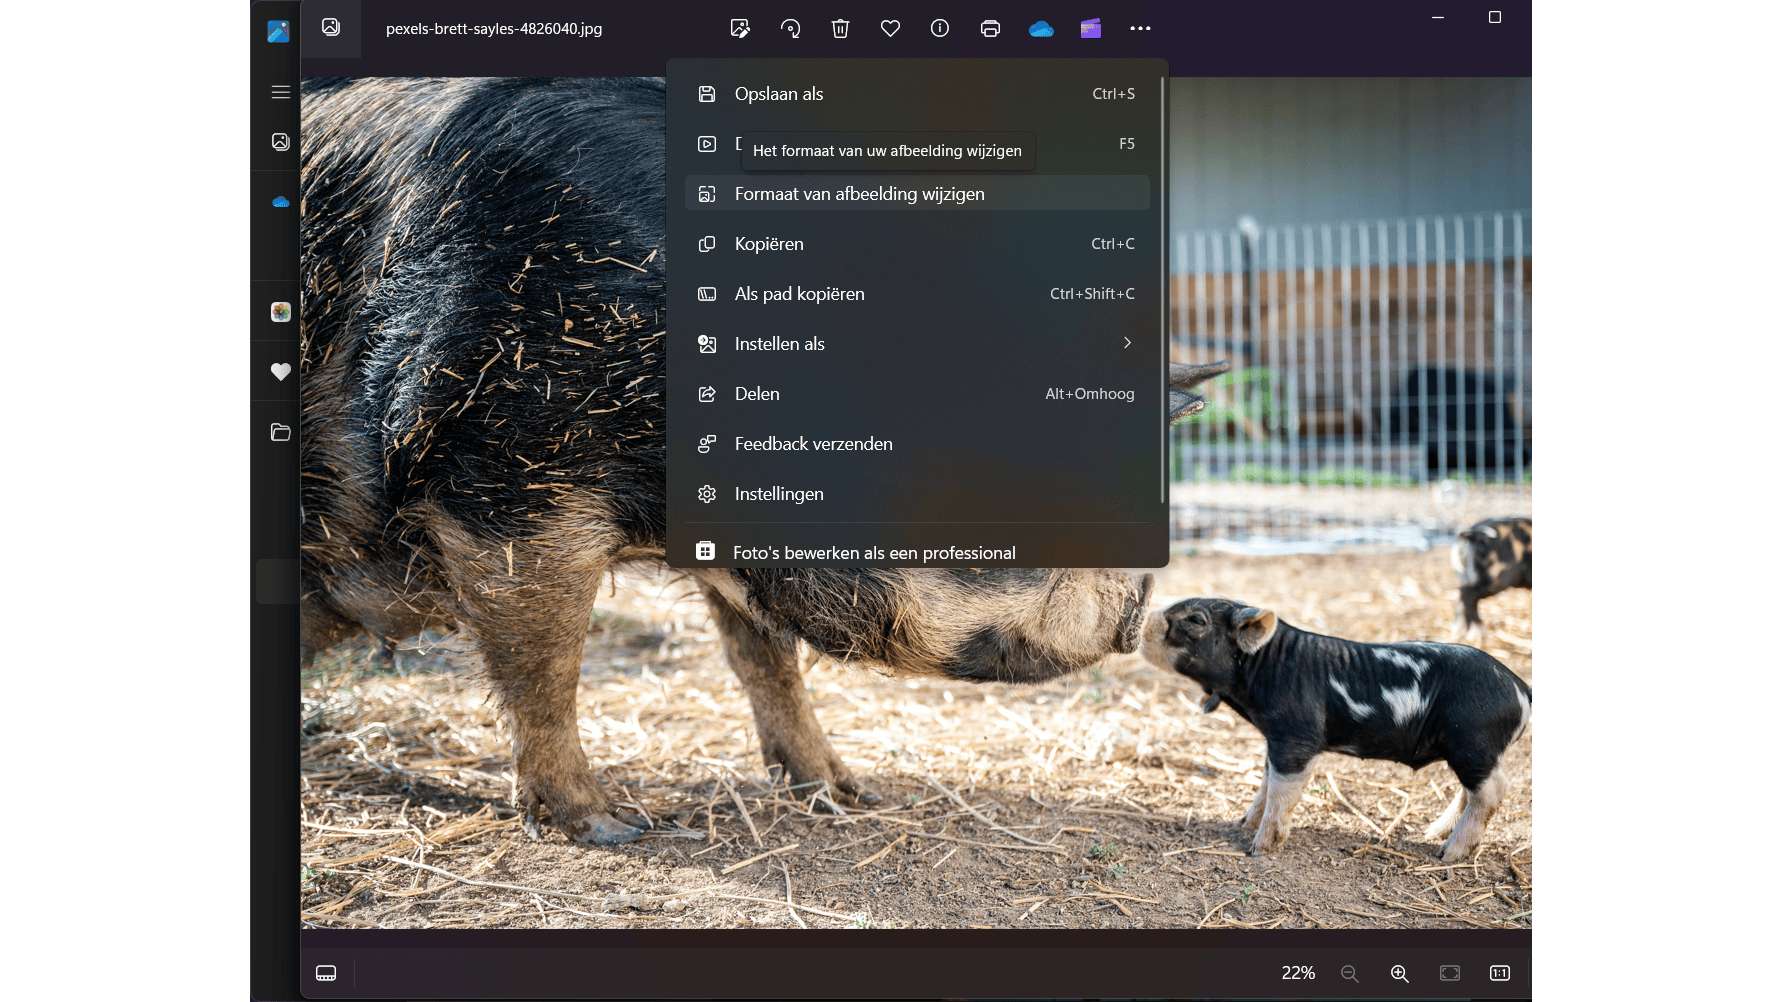Zoom in using the magnifier plus icon
Screen dimensions: 1781x1002
(1400, 973)
